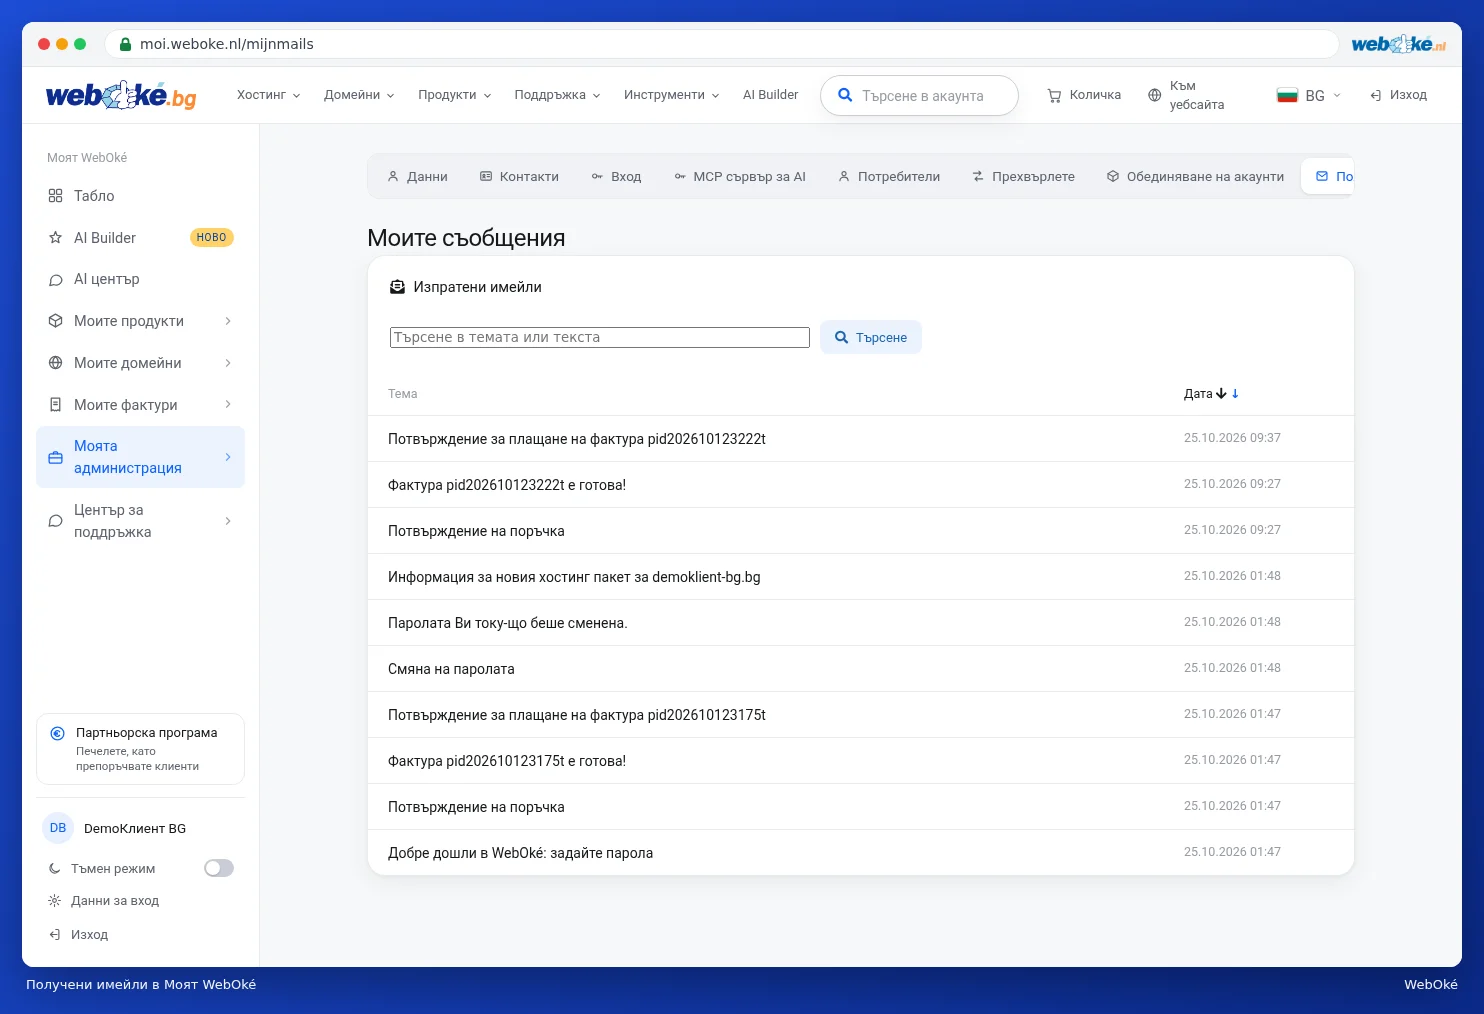This screenshot has width=1484, height=1014.
Task: Click the Партньорска програма euro icon
Action: tap(58, 733)
